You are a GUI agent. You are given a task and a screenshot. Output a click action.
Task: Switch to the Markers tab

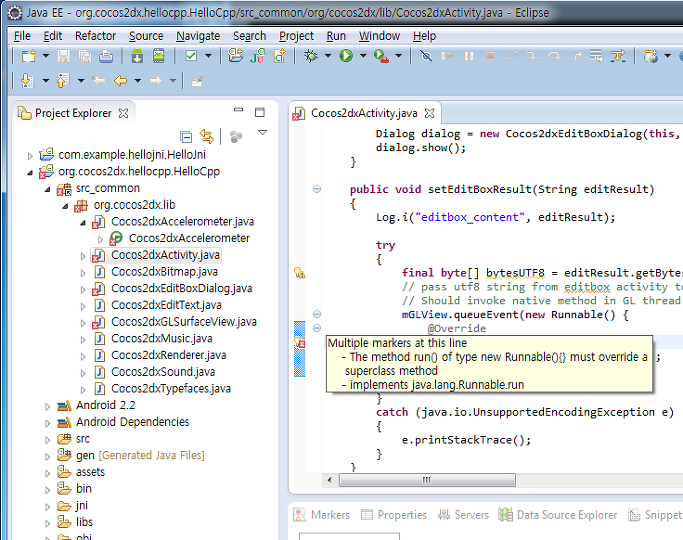(321, 515)
